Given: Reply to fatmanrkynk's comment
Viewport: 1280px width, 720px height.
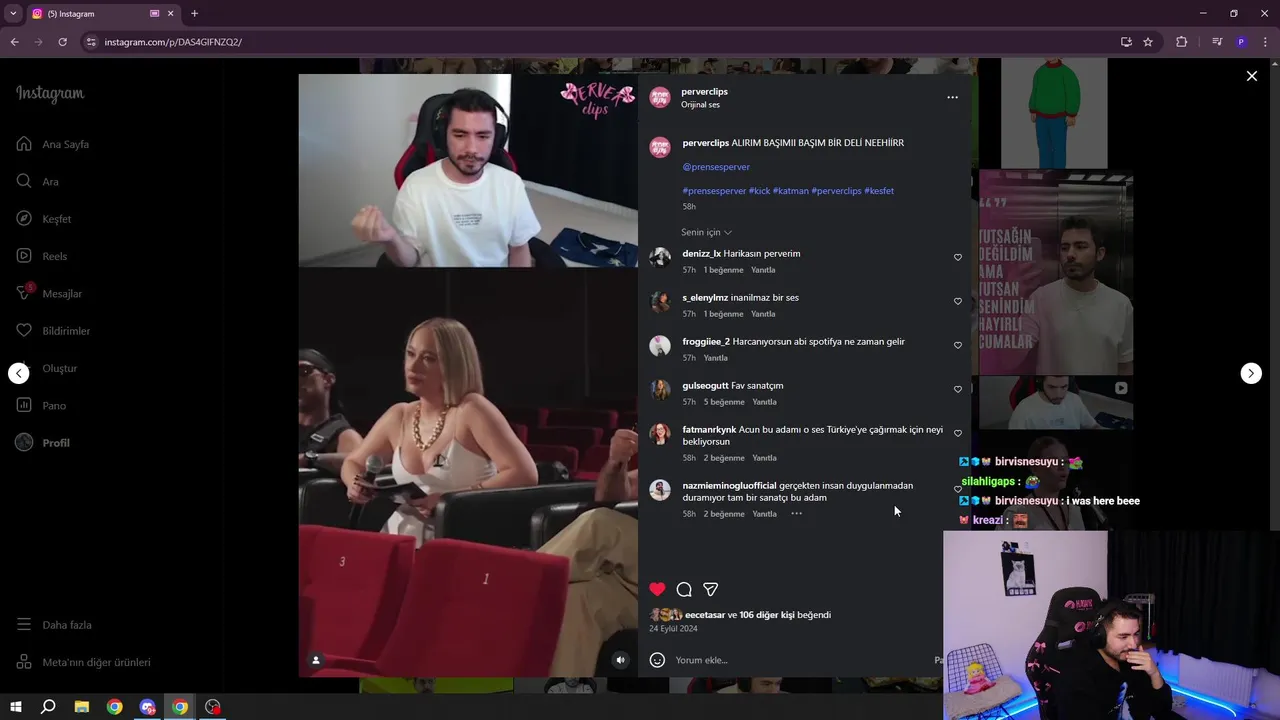Looking at the screenshot, I should [764, 458].
